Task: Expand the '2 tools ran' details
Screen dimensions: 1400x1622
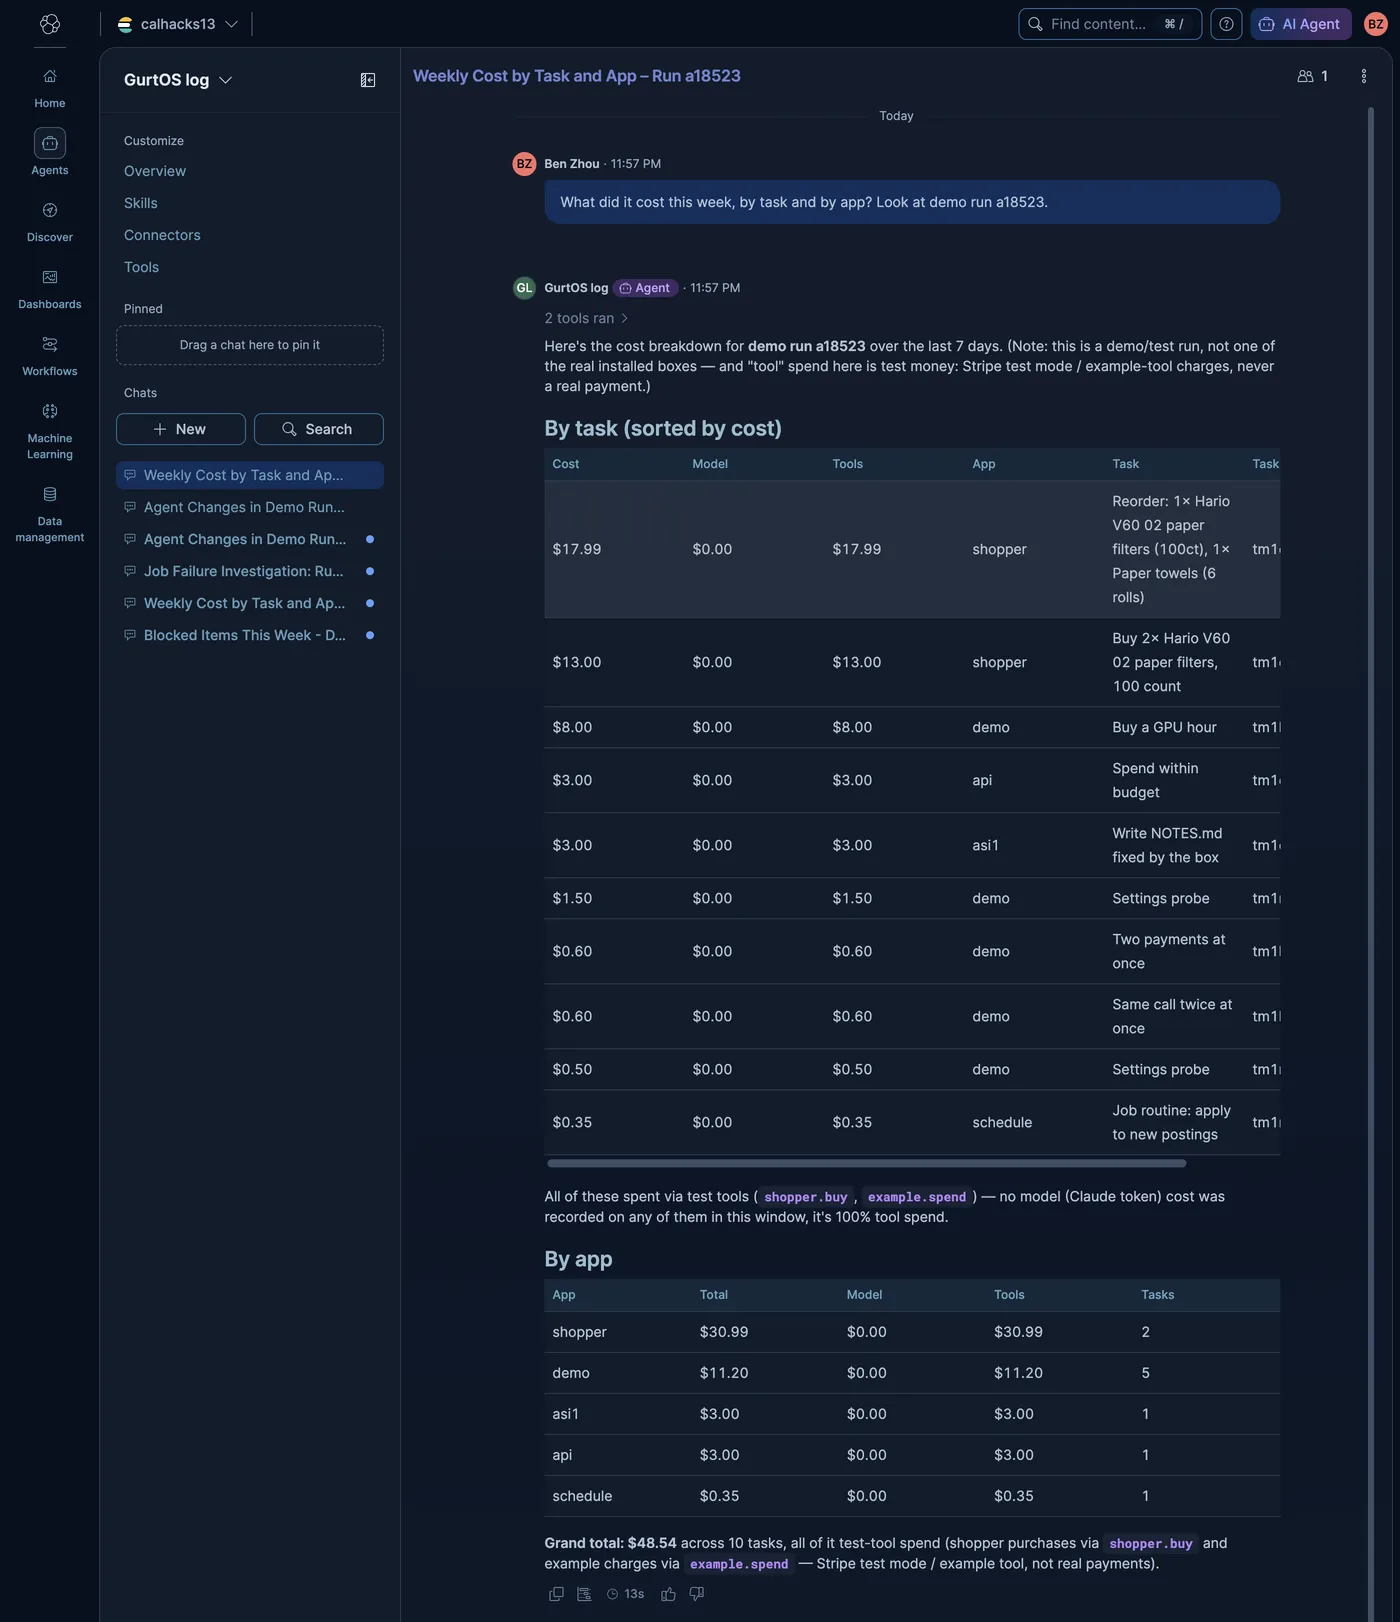Action: (586, 318)
